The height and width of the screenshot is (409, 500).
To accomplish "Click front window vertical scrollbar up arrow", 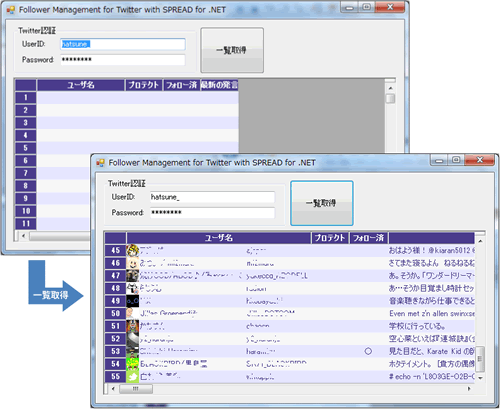I will (480, 240).
